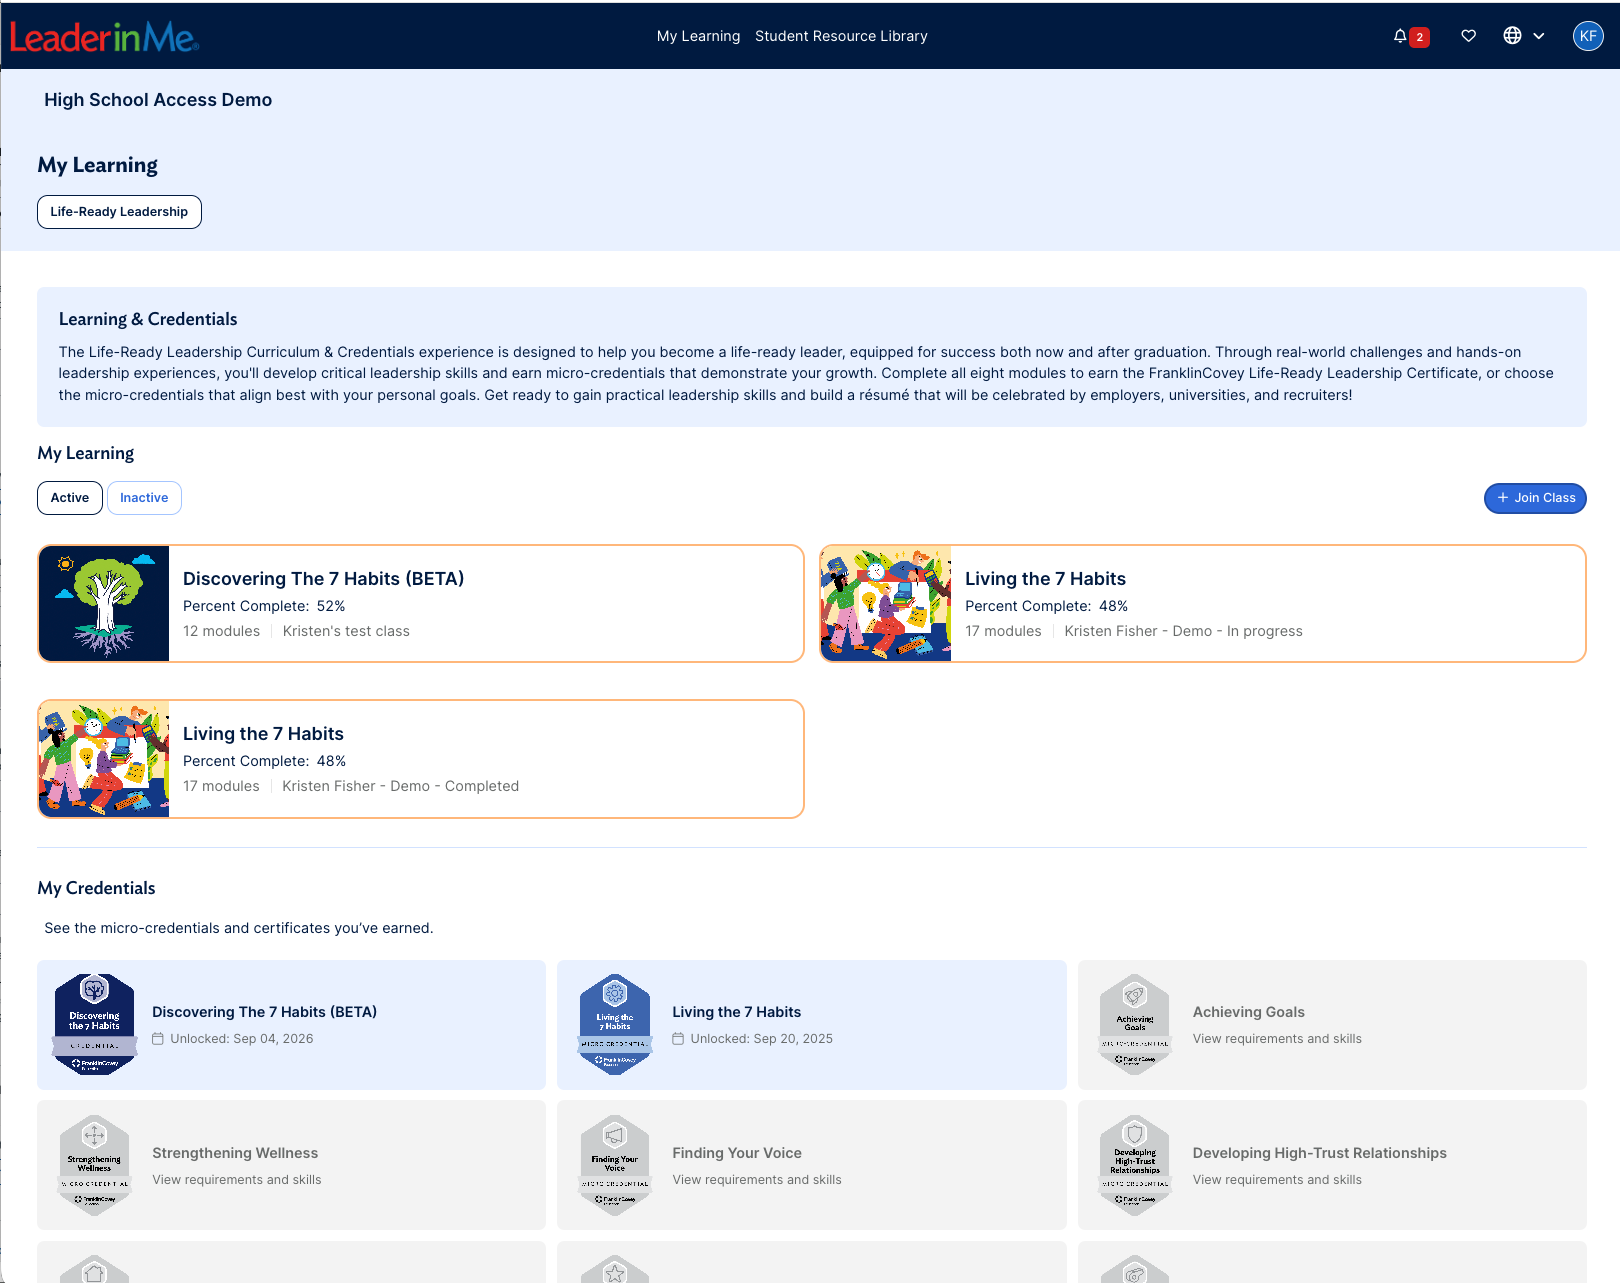Click calendar icon beside Unlocked Sep 20, 2025

(x=678, y=1039)
